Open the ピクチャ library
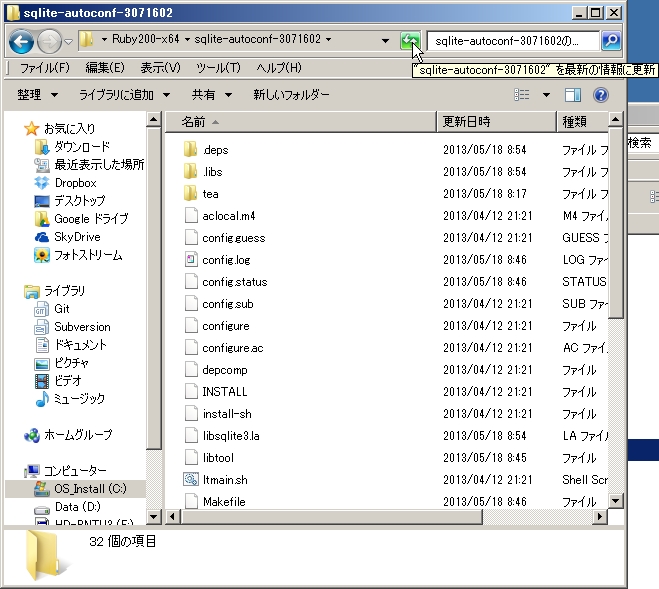The image size is (659, 589). pos(61,363)
